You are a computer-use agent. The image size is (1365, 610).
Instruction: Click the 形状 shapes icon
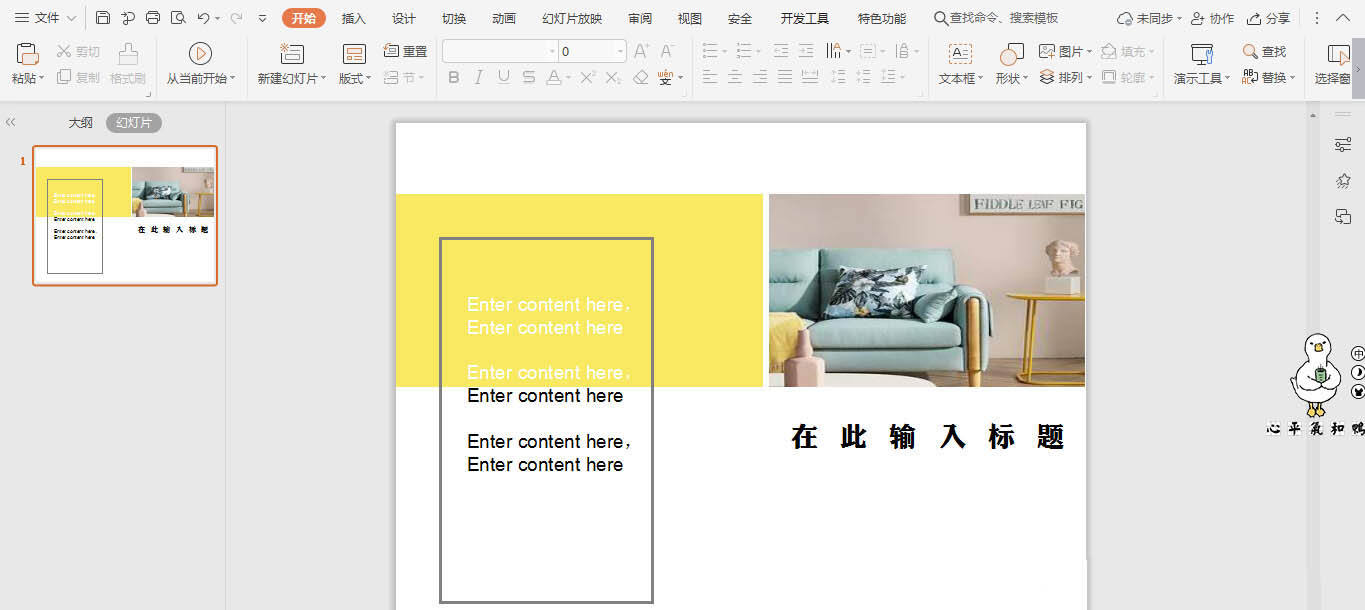tap(1011, 54)
